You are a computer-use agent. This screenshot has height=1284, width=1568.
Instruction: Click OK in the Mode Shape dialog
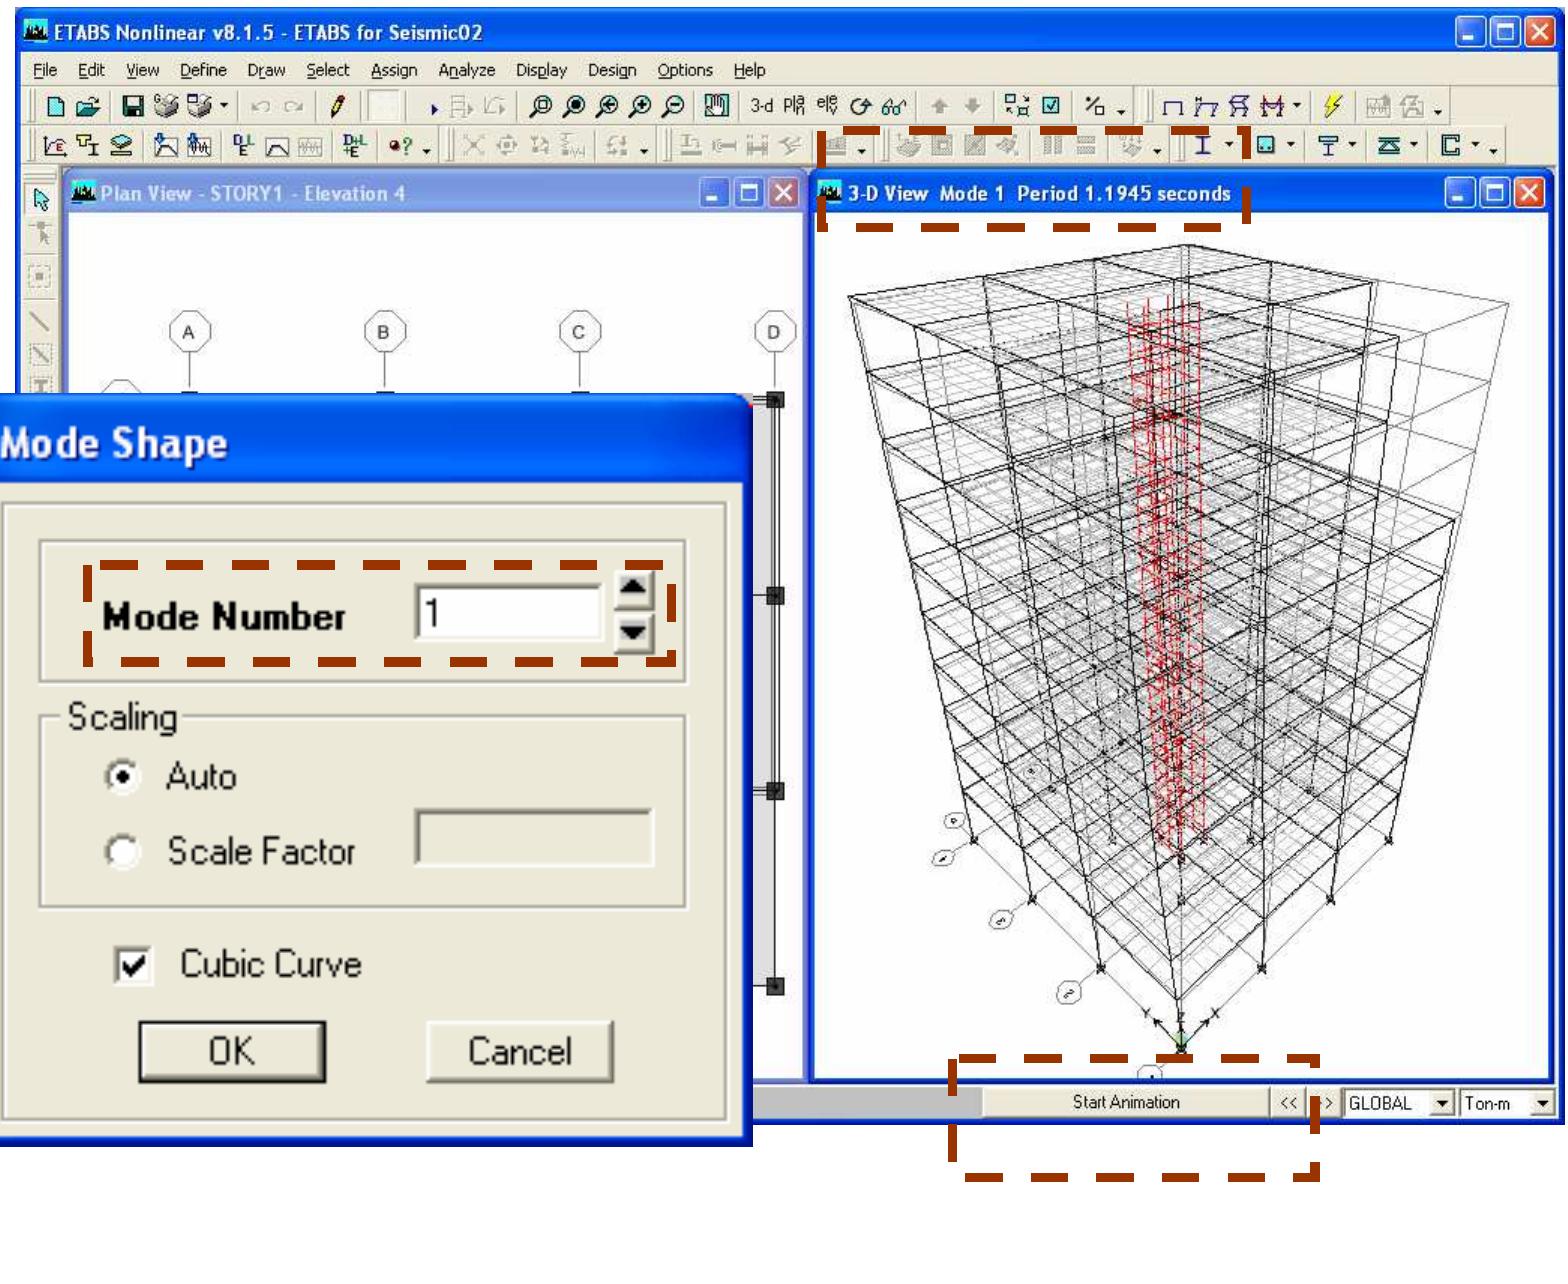[232, 1051]
